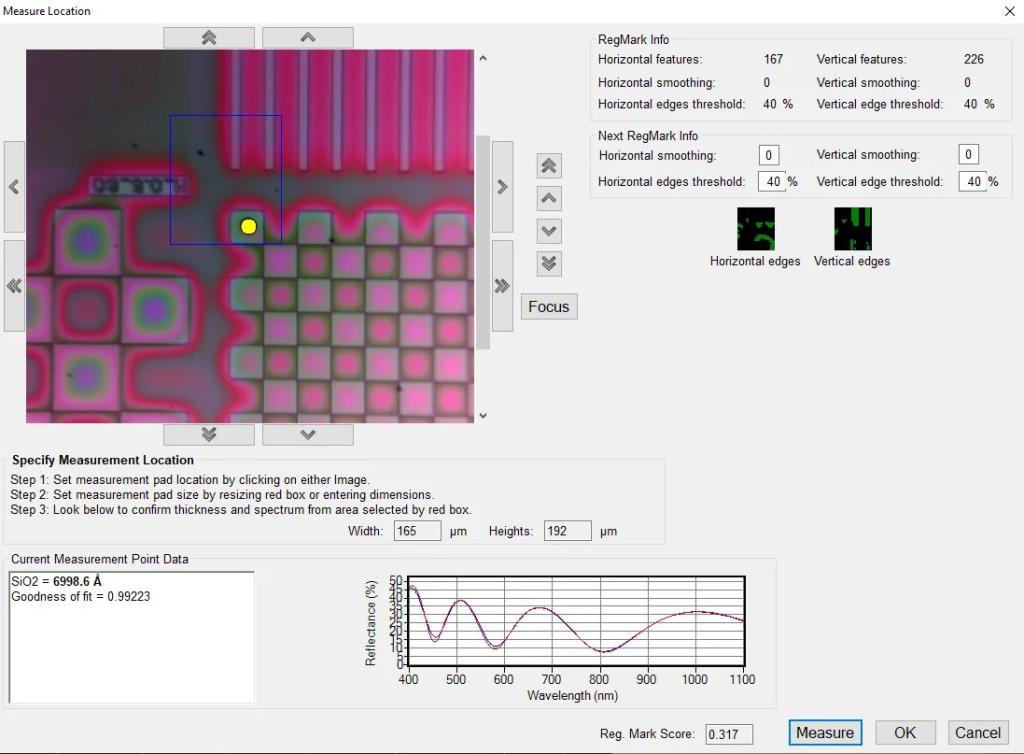Image resolution: width=1024 pixels, height=754 pixels.
Task: Confirm the dialog with OK
Action: [904, 732]
